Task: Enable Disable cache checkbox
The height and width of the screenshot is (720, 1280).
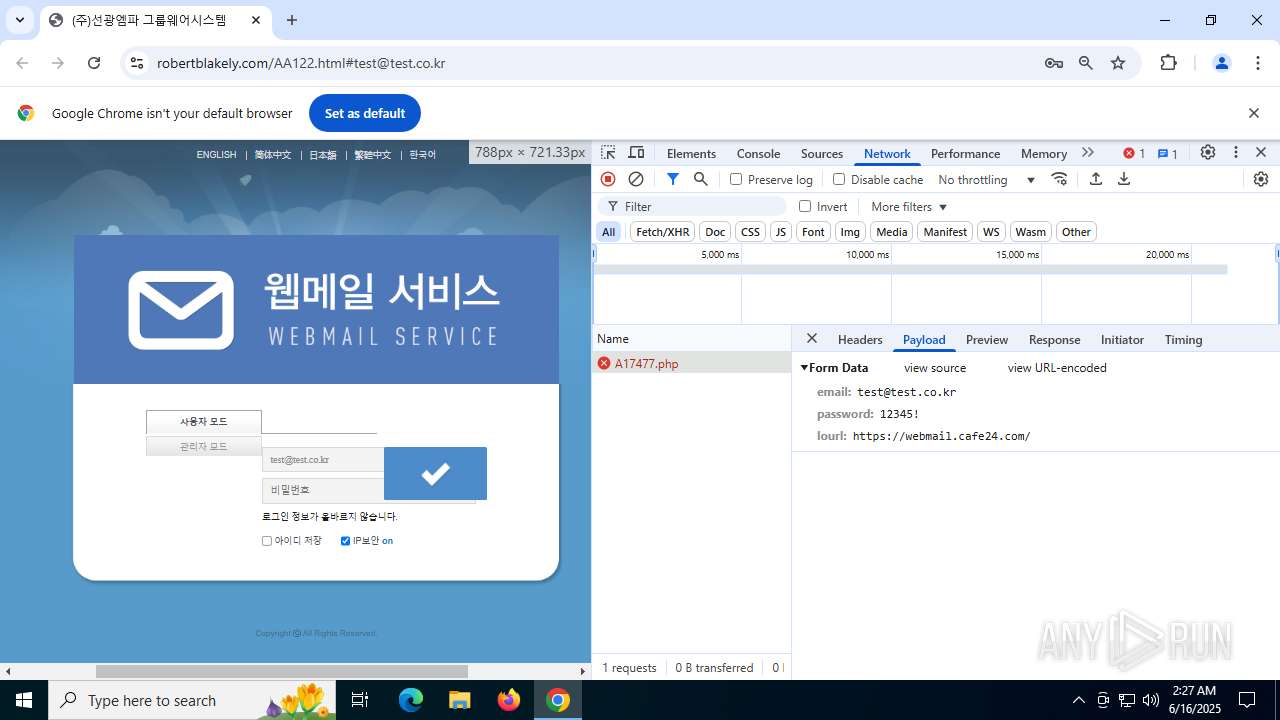Action: [839, 179]
